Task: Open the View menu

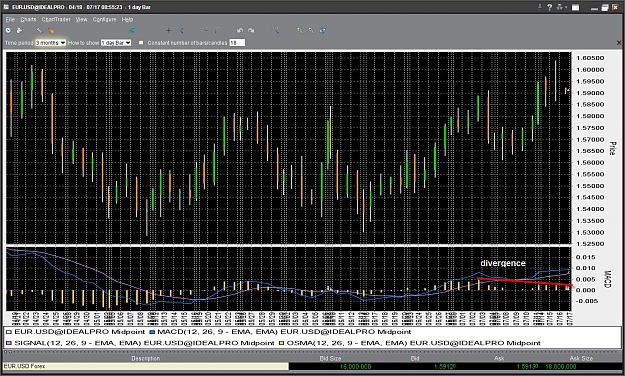Action: click(81, 19)
